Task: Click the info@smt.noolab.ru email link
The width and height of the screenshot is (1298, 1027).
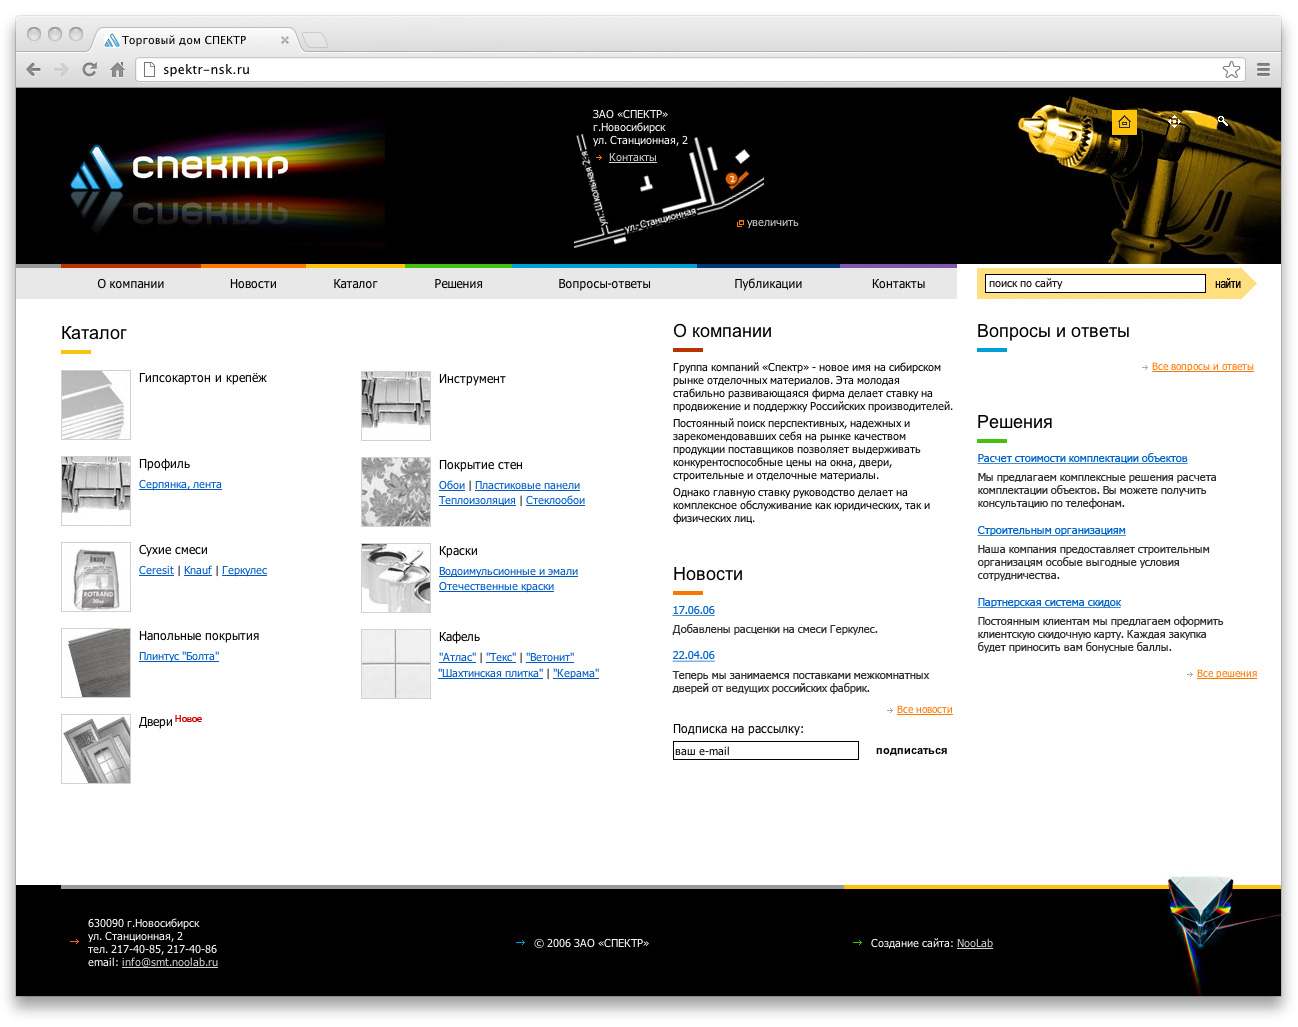Action: [x=170, y=963]
